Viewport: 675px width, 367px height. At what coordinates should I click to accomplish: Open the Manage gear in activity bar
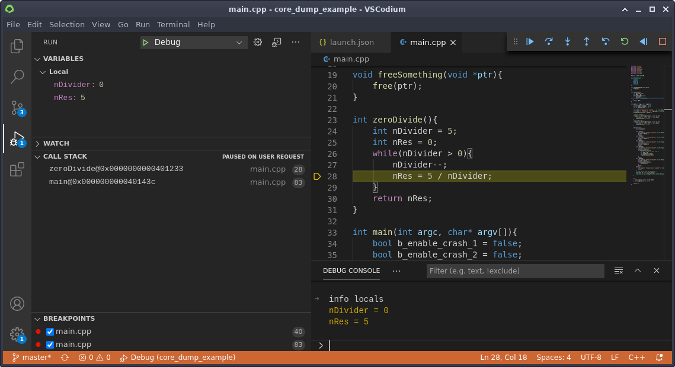point(17,334)
